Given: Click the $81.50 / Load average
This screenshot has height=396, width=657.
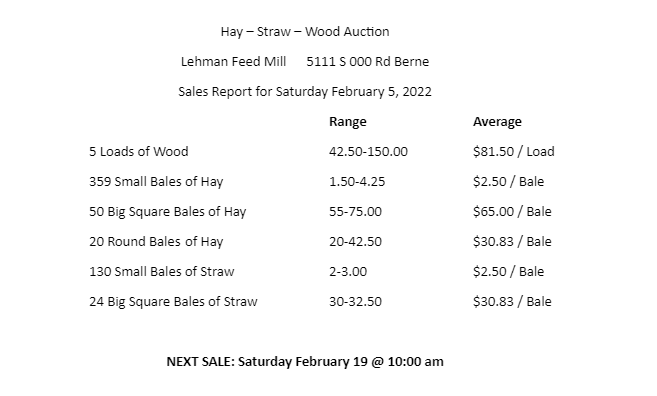Looking at the screenshot, I should 514,151.
